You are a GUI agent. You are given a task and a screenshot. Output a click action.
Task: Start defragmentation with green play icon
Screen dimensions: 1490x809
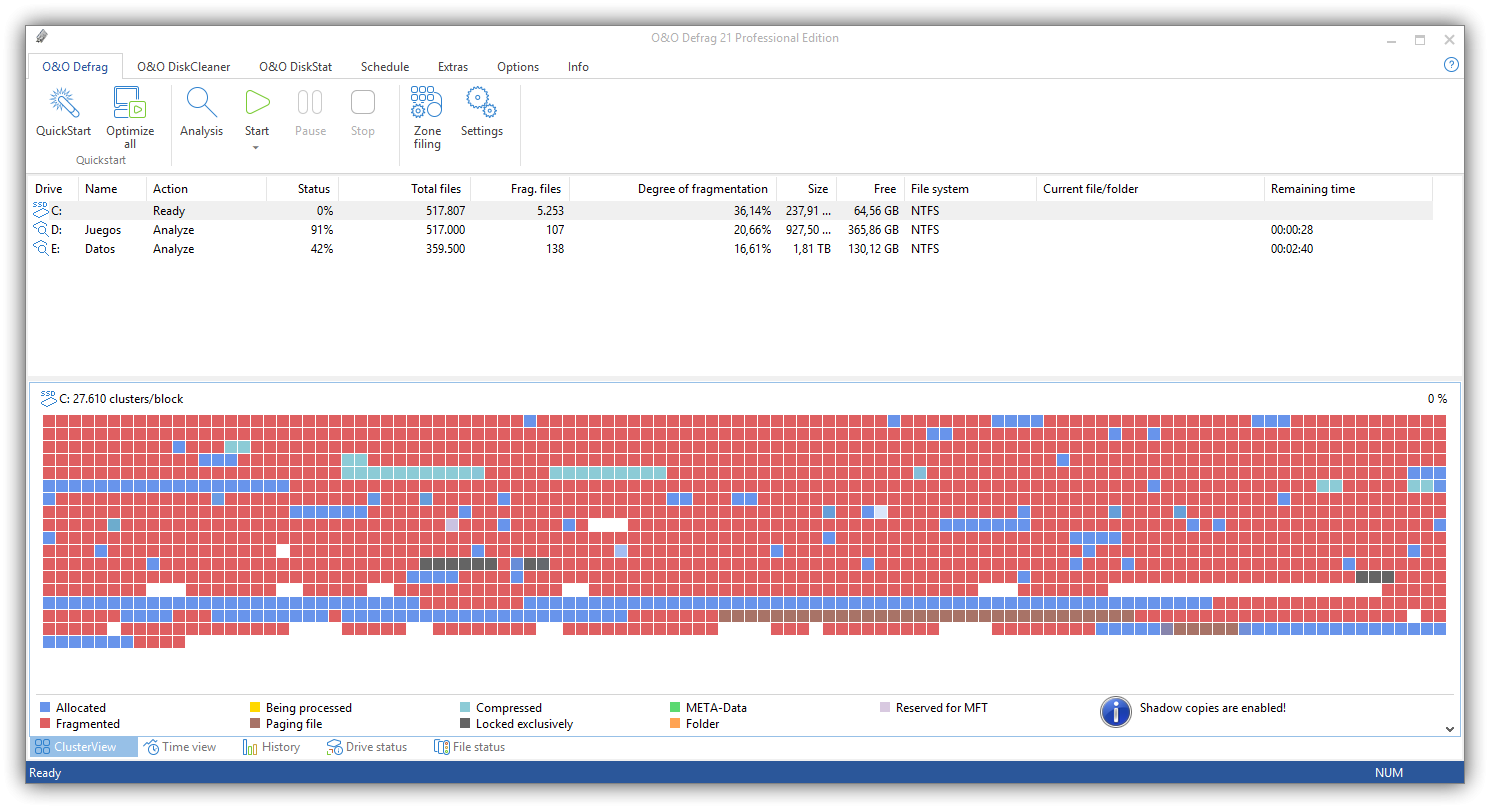tap(257, 103)
